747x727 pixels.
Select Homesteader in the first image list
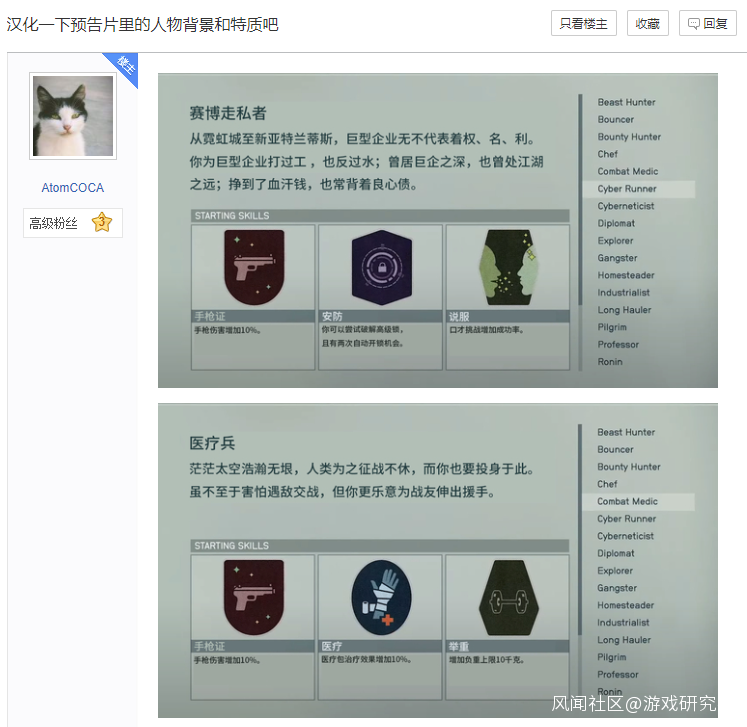[x=626, y=275]
